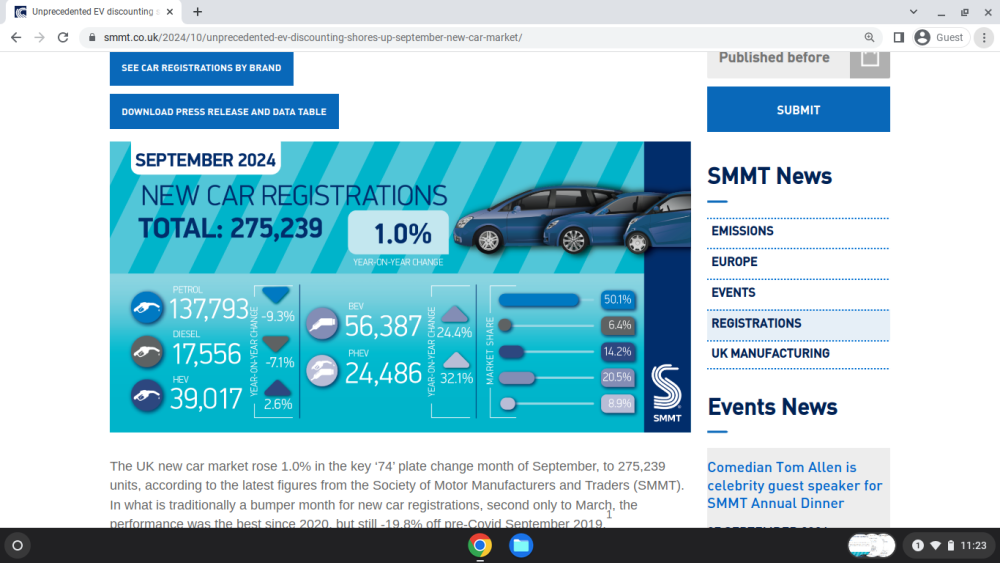
Task: Click the 14.2% market share bar
Action: click(x=511, y=351)
